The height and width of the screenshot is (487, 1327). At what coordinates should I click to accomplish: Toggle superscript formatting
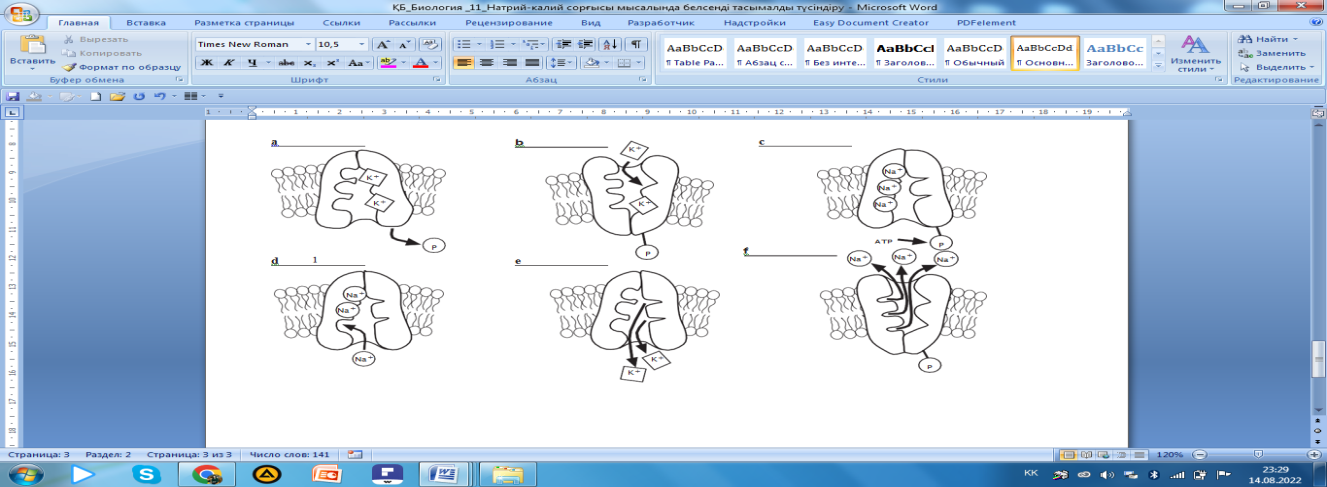coord(332,63)
